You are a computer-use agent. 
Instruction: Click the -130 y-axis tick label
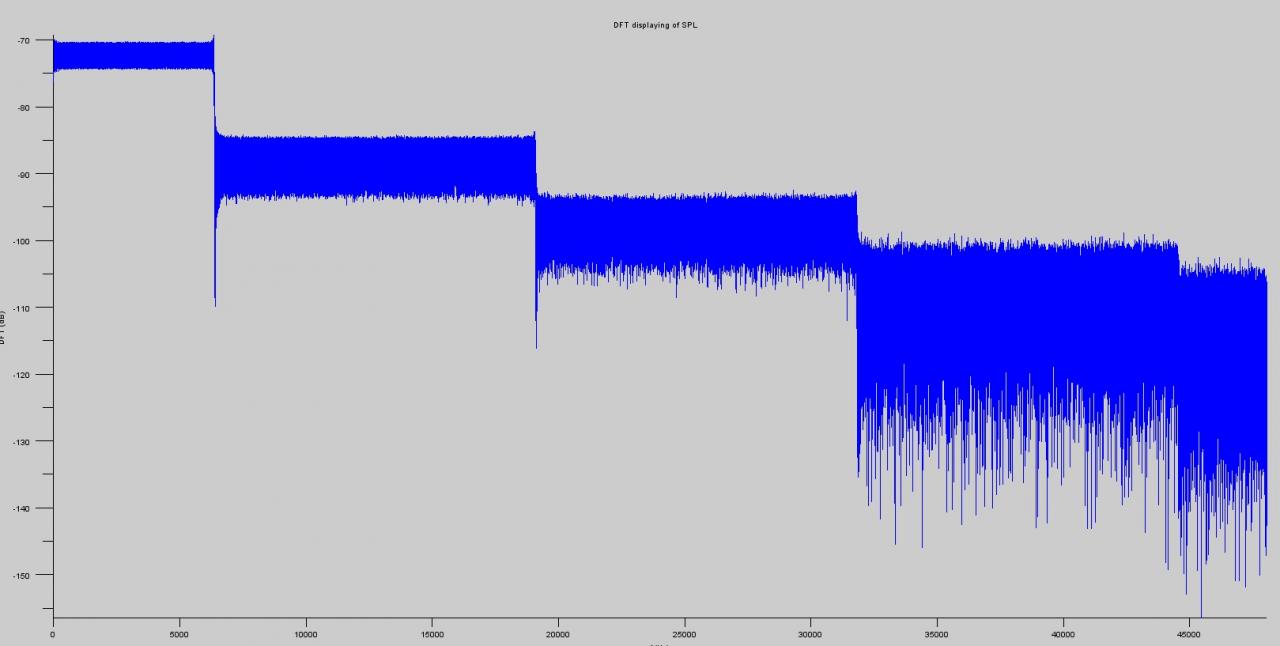pyautogui.click(x=20, y=442)
